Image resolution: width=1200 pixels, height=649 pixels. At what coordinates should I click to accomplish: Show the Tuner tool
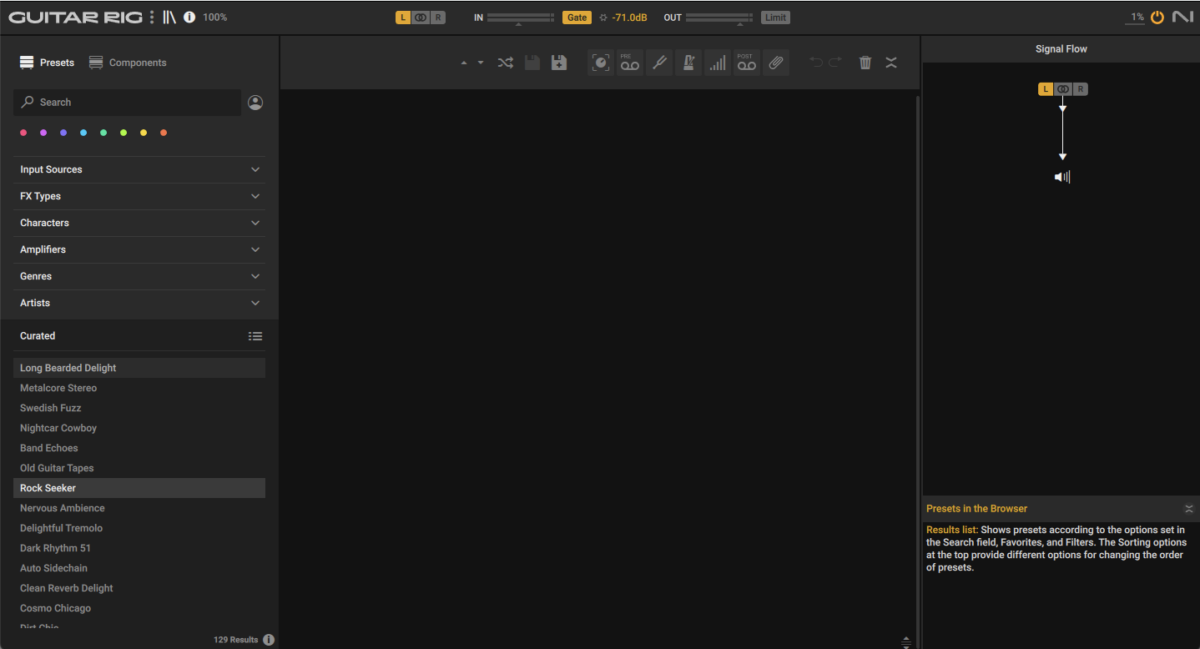coord(658,62)
